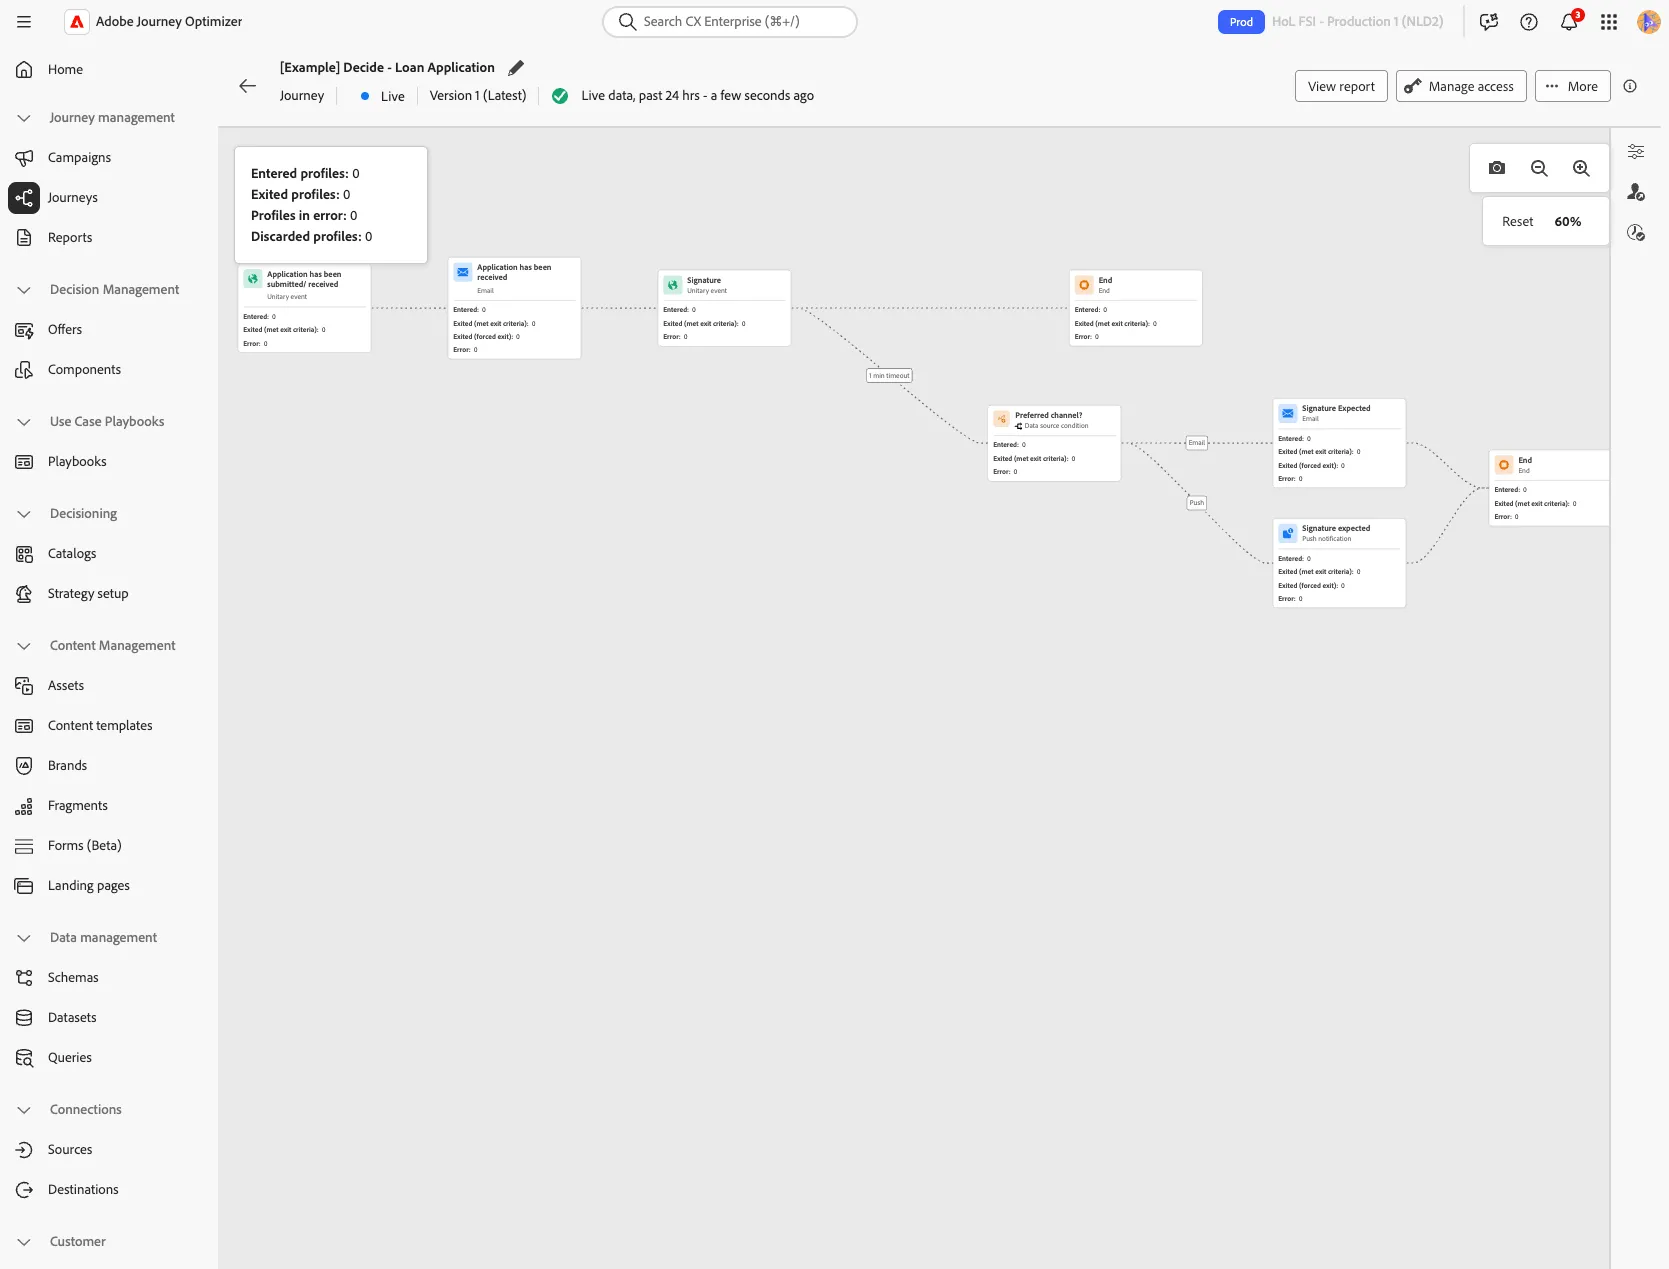Select the Signature Expected email node
Screen dimensions: 1669x1269
click(1339, 443)
